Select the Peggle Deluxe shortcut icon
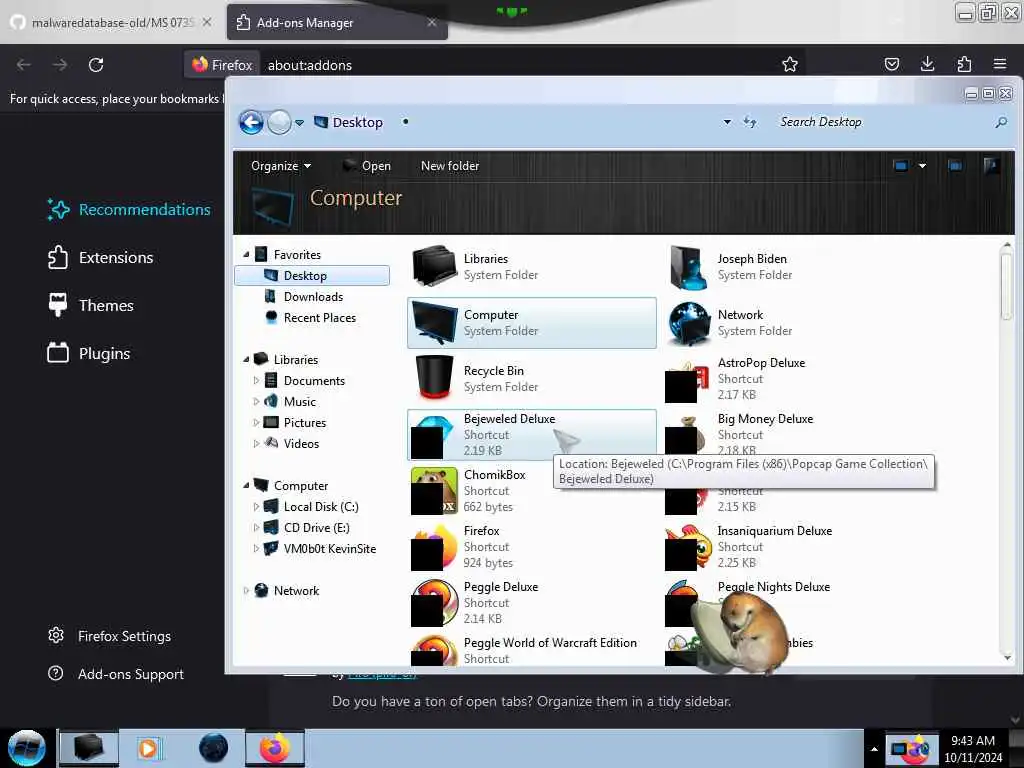This screenshot has height=768, width=1024. (x=434, y=603)
